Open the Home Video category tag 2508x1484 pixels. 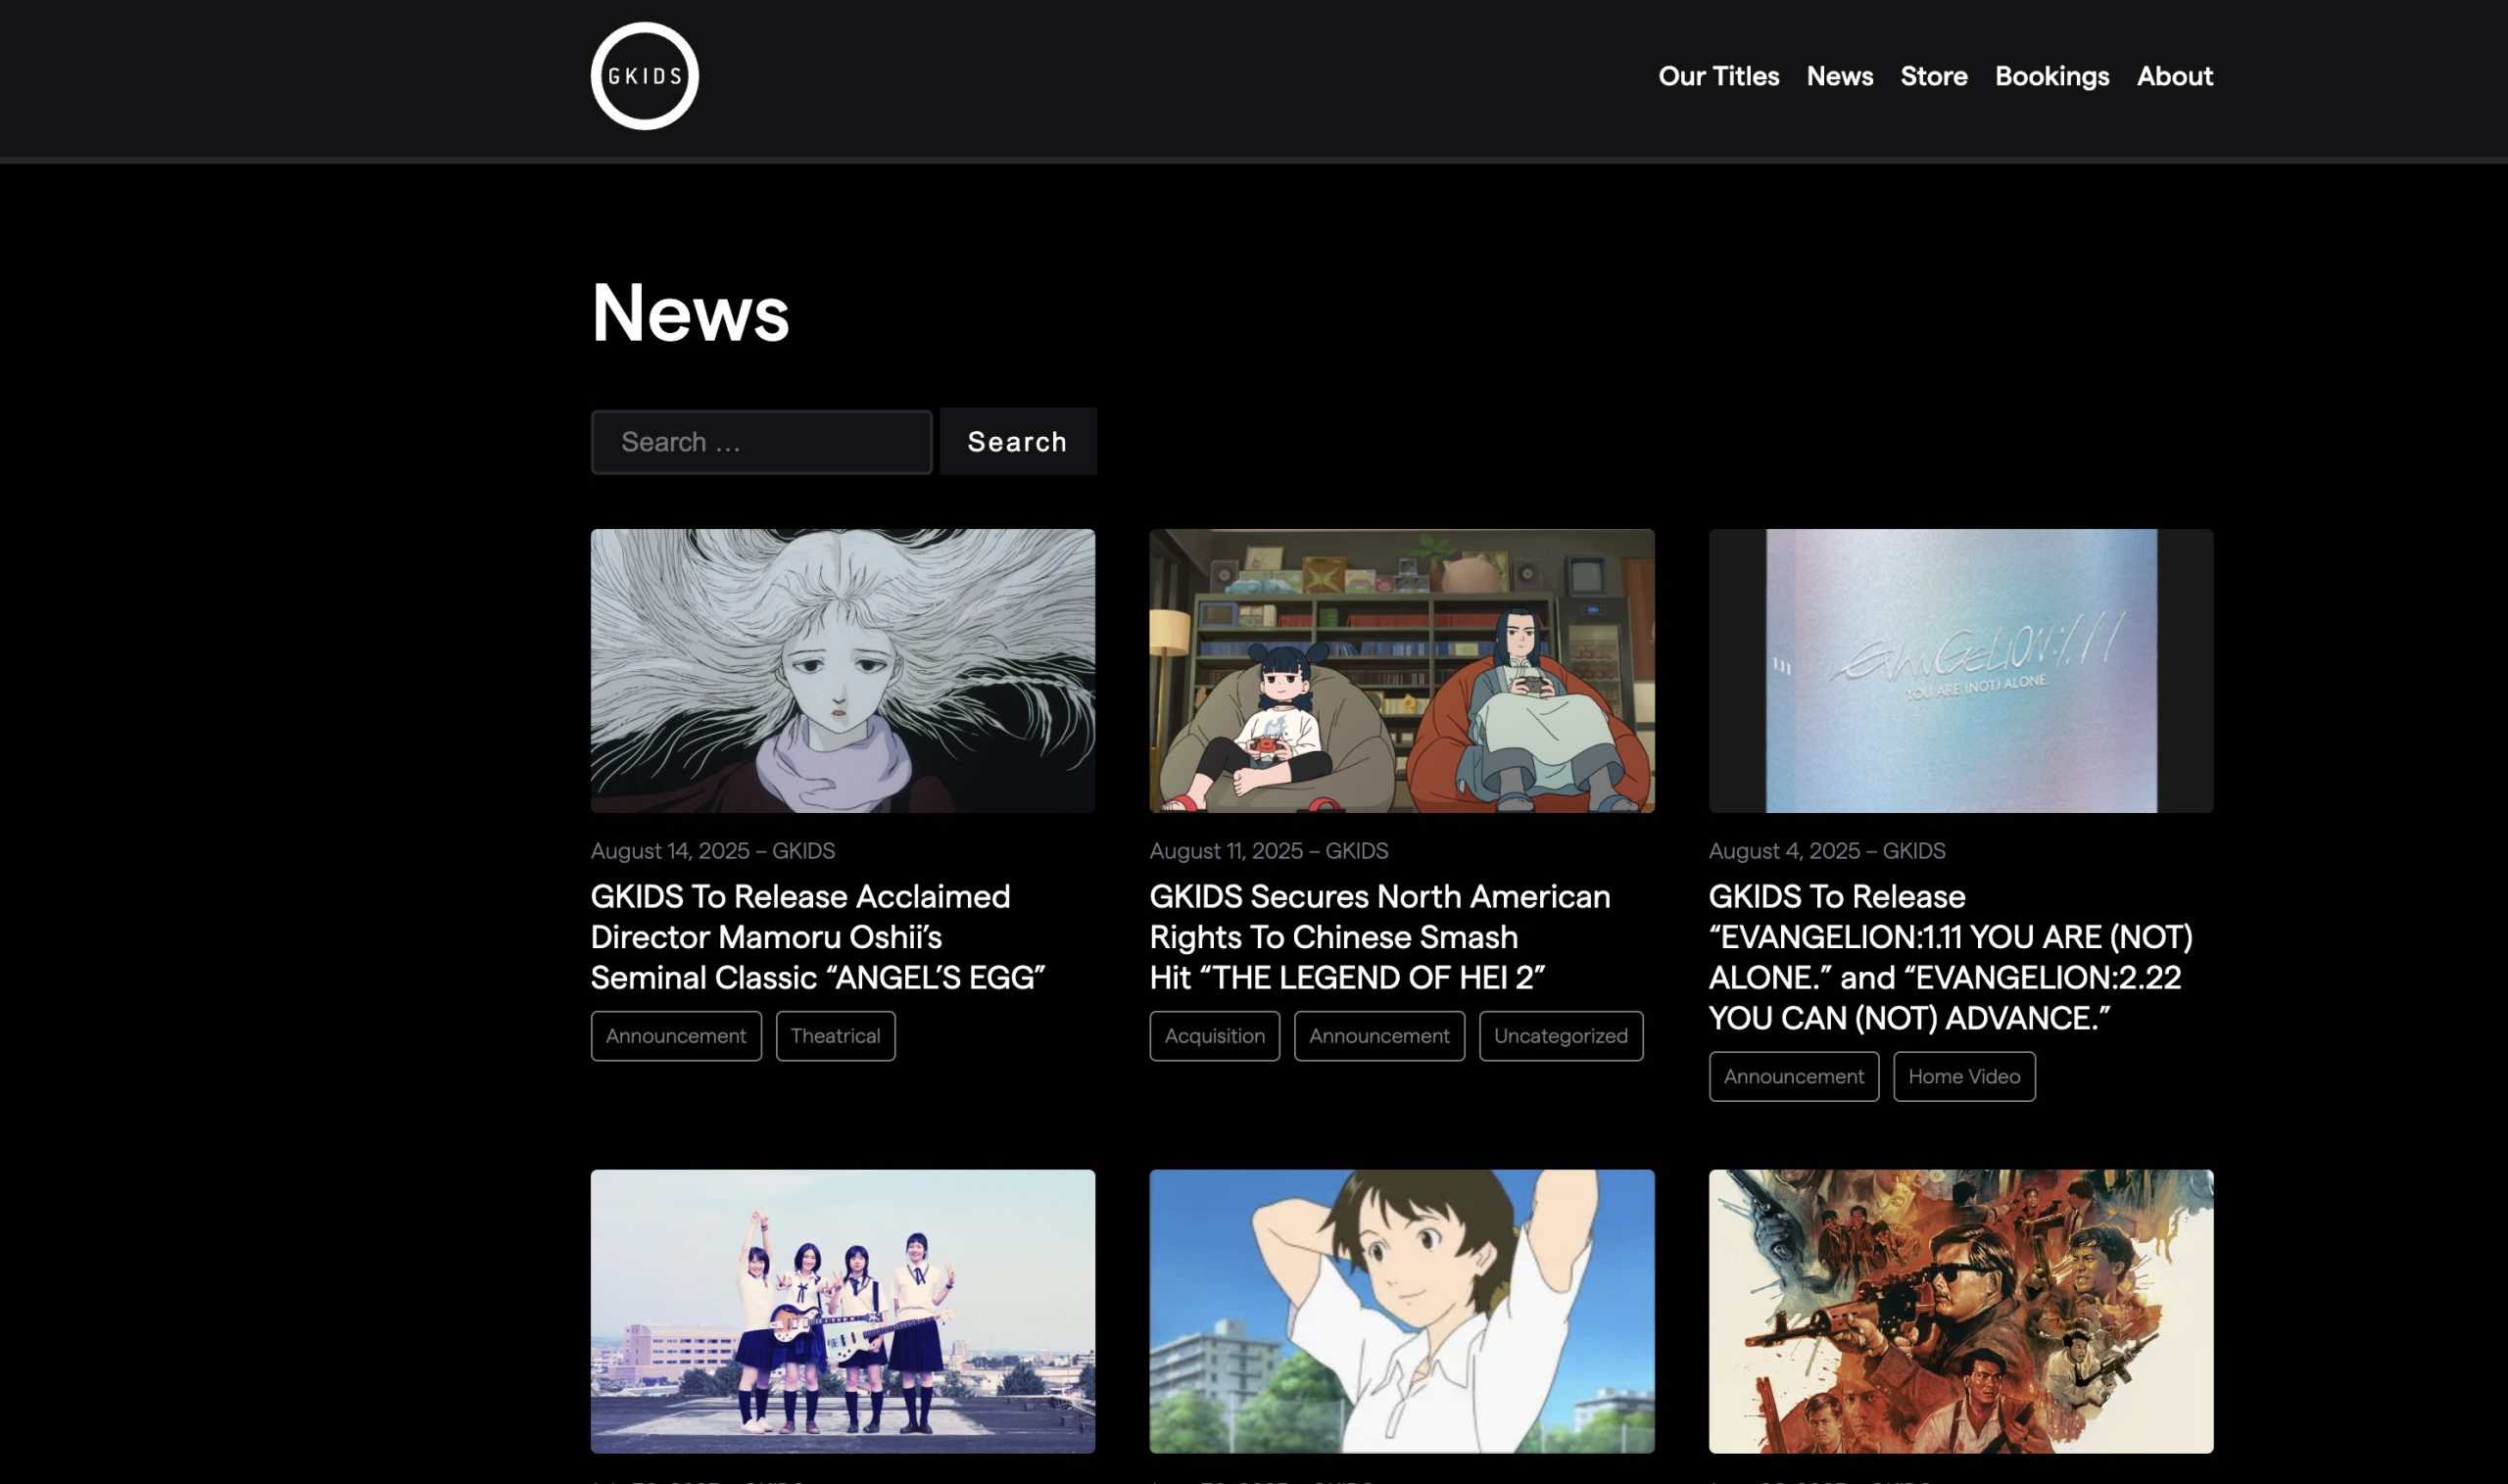click(x=1963, y=1076)
